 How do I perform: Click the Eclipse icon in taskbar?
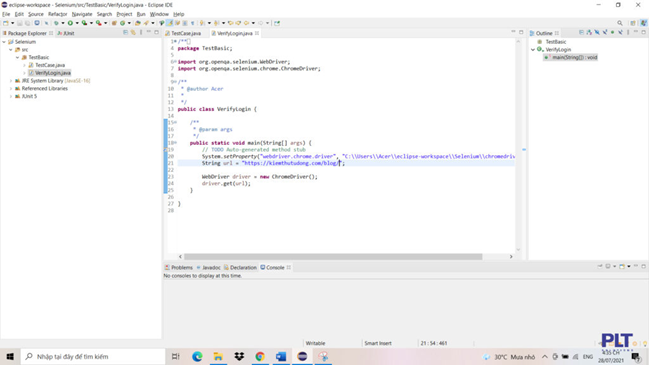302,357
